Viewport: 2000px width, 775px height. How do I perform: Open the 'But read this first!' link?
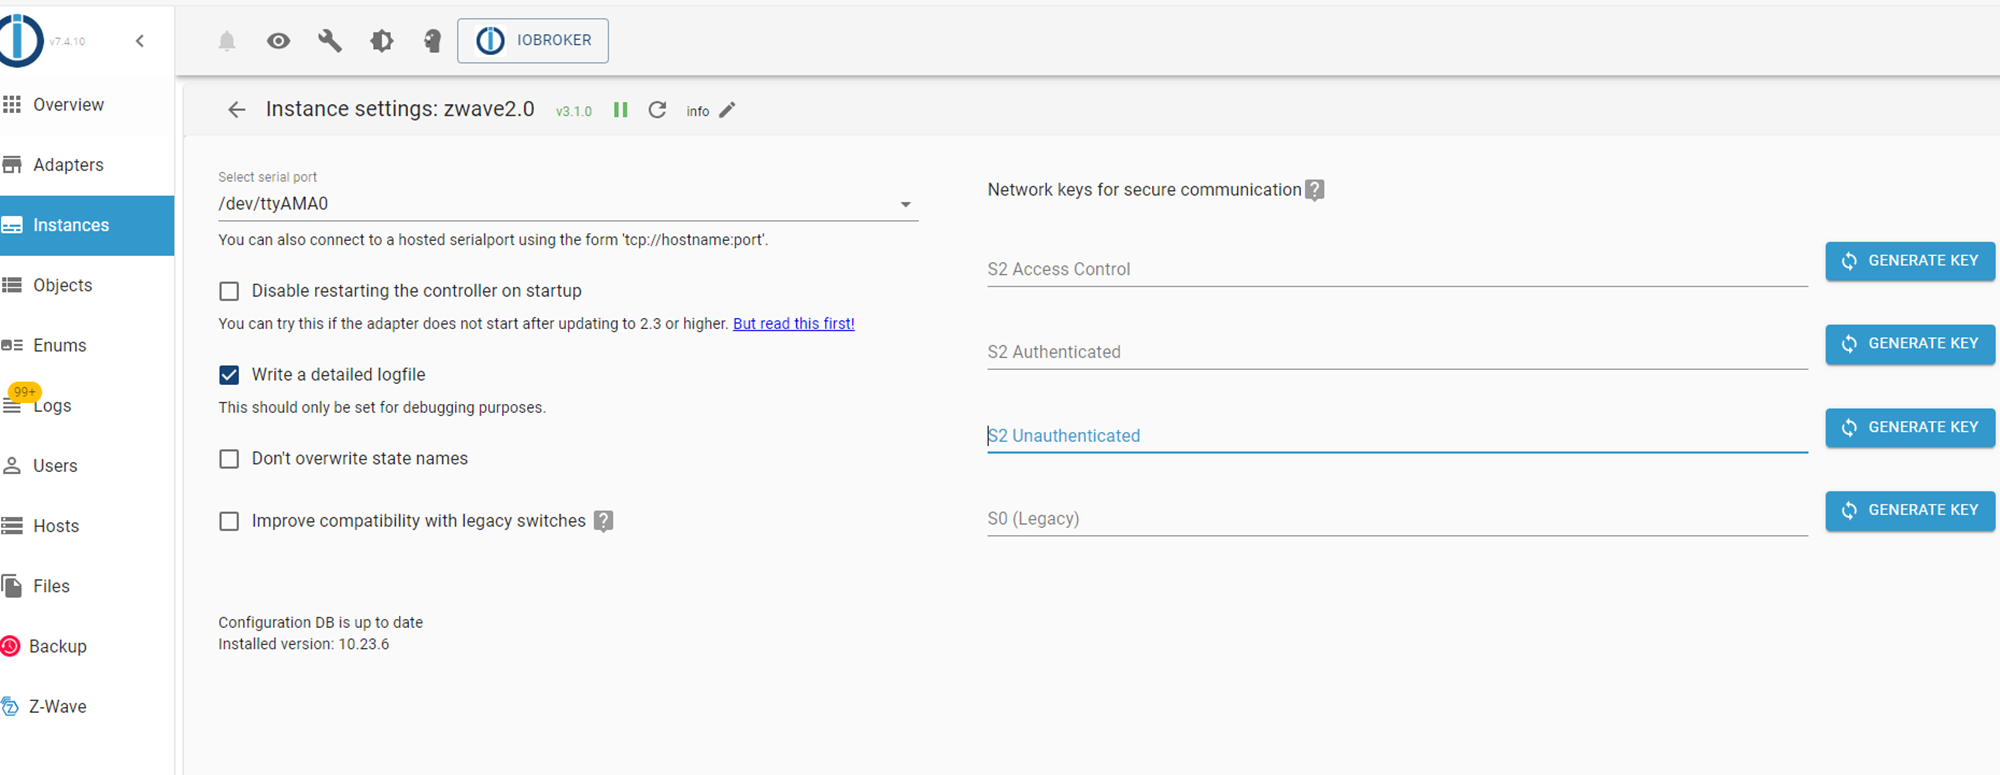793,324
